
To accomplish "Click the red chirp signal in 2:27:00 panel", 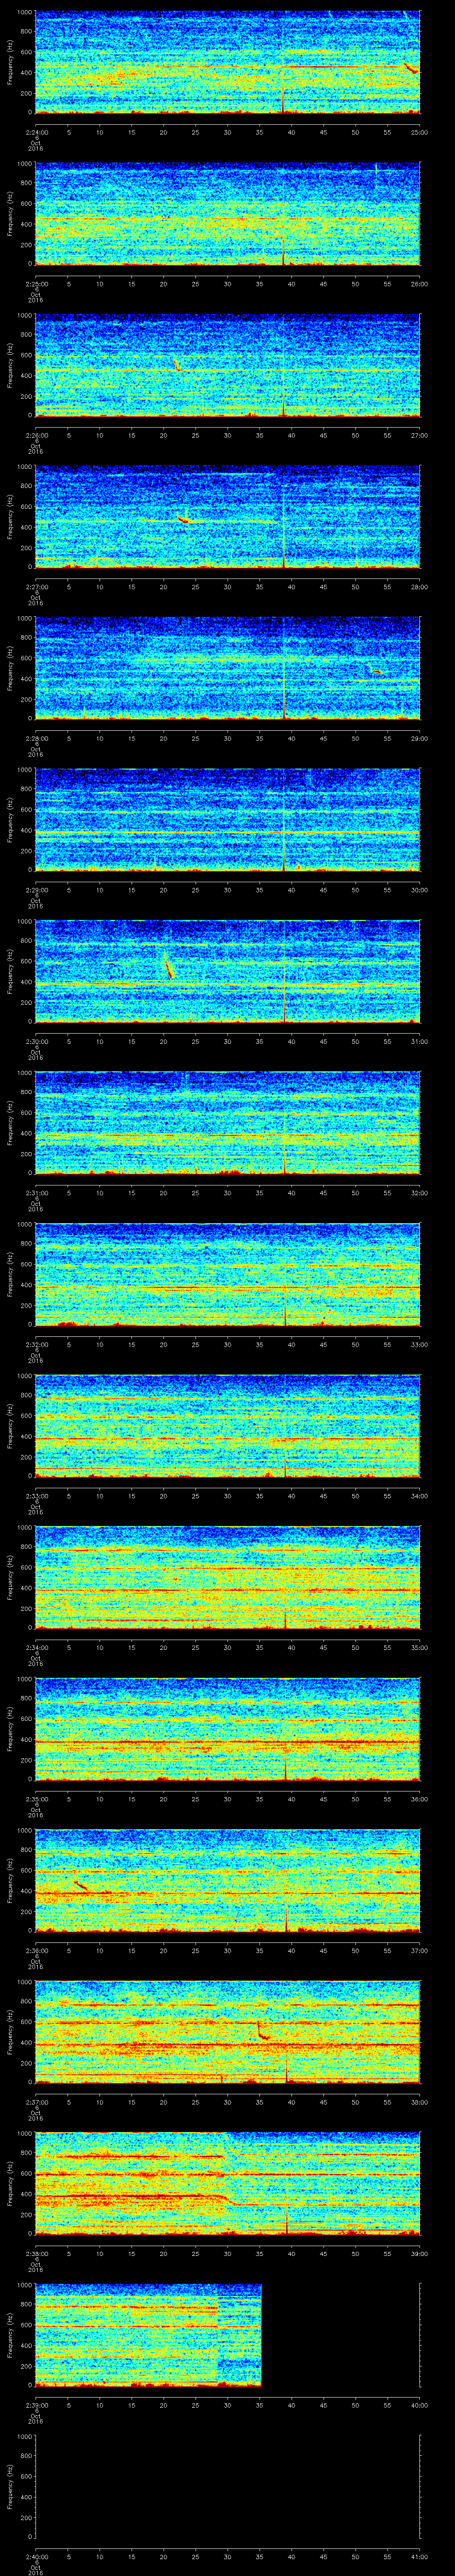I will pos(184,519).
